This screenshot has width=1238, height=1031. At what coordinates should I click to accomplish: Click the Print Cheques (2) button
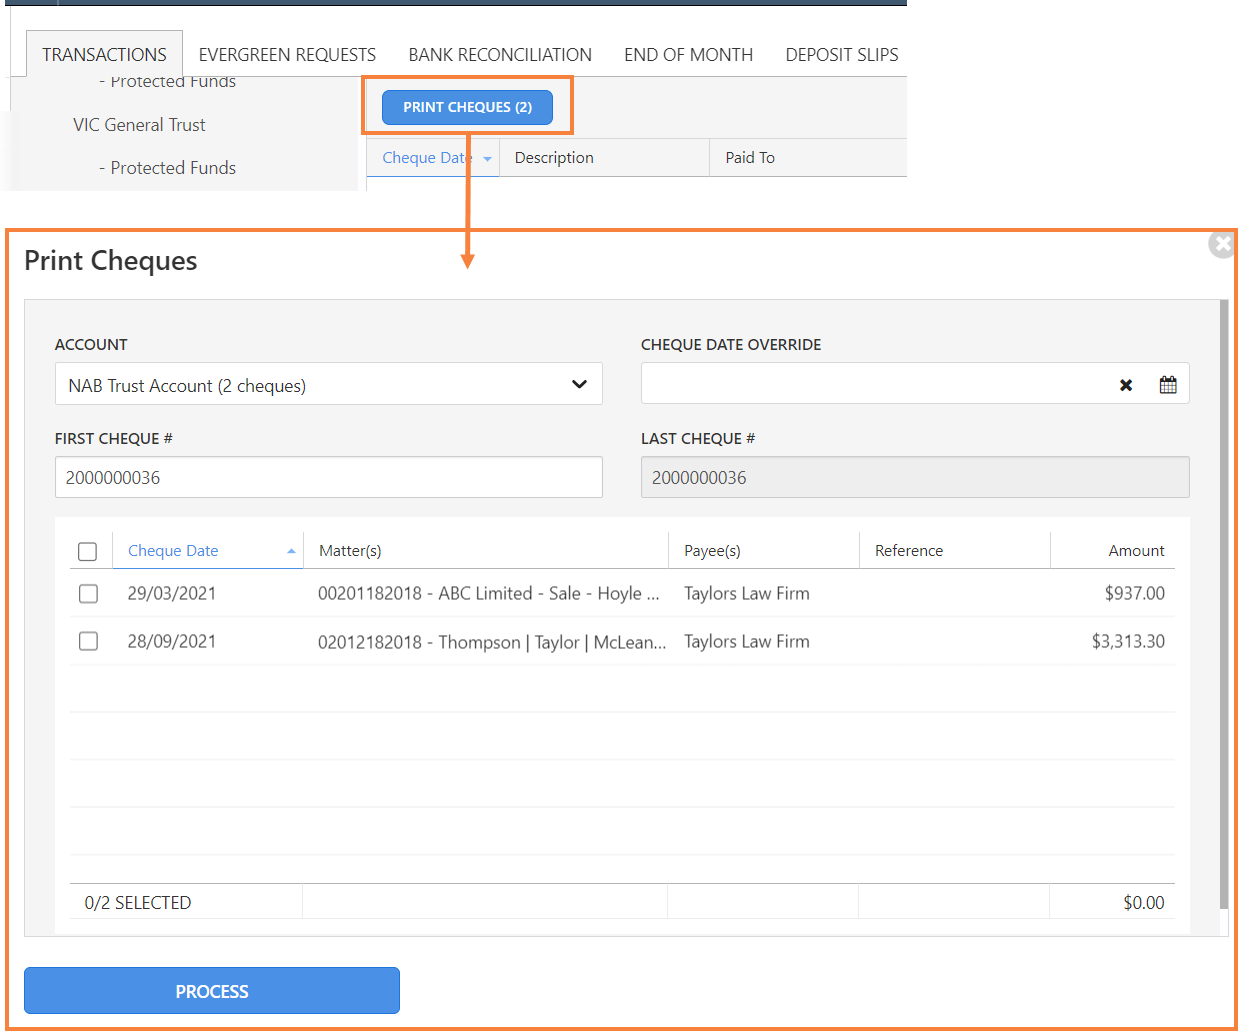[467, 107]
